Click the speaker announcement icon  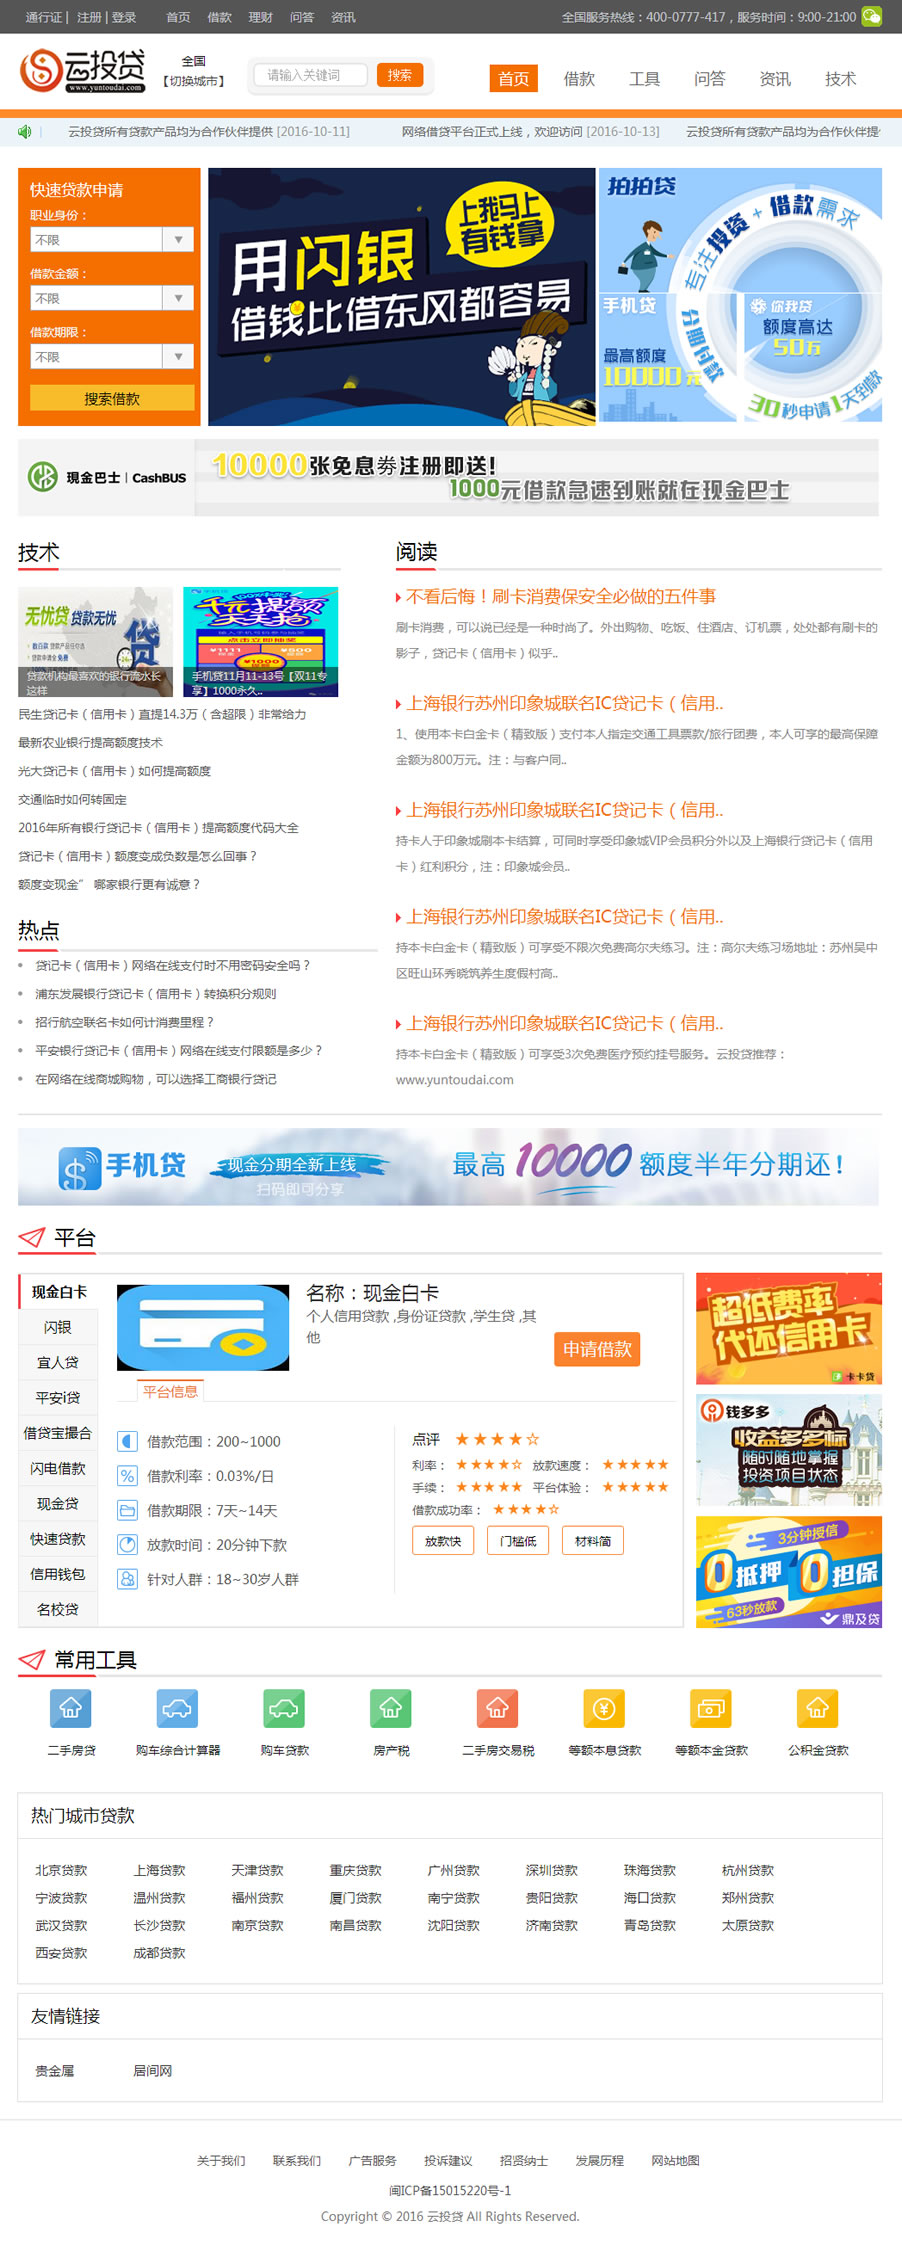pyautogui.click(x=25, y=132)
